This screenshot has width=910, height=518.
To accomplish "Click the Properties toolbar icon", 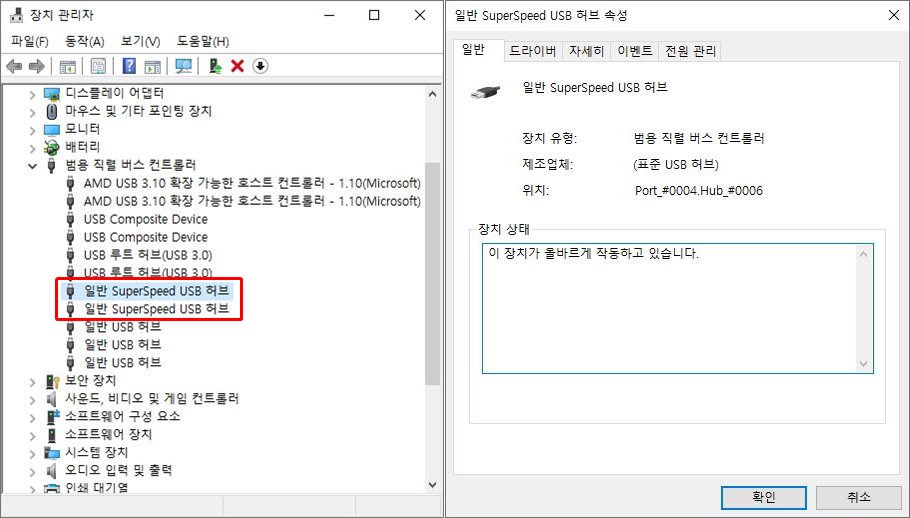I will coord(98,66).
